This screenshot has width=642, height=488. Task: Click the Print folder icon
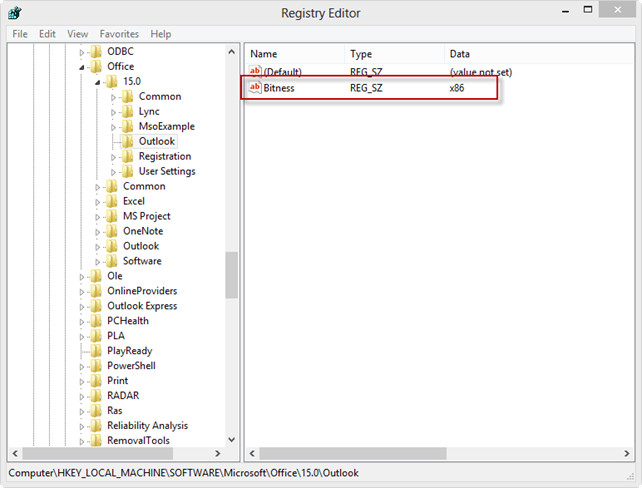point(96,381)
